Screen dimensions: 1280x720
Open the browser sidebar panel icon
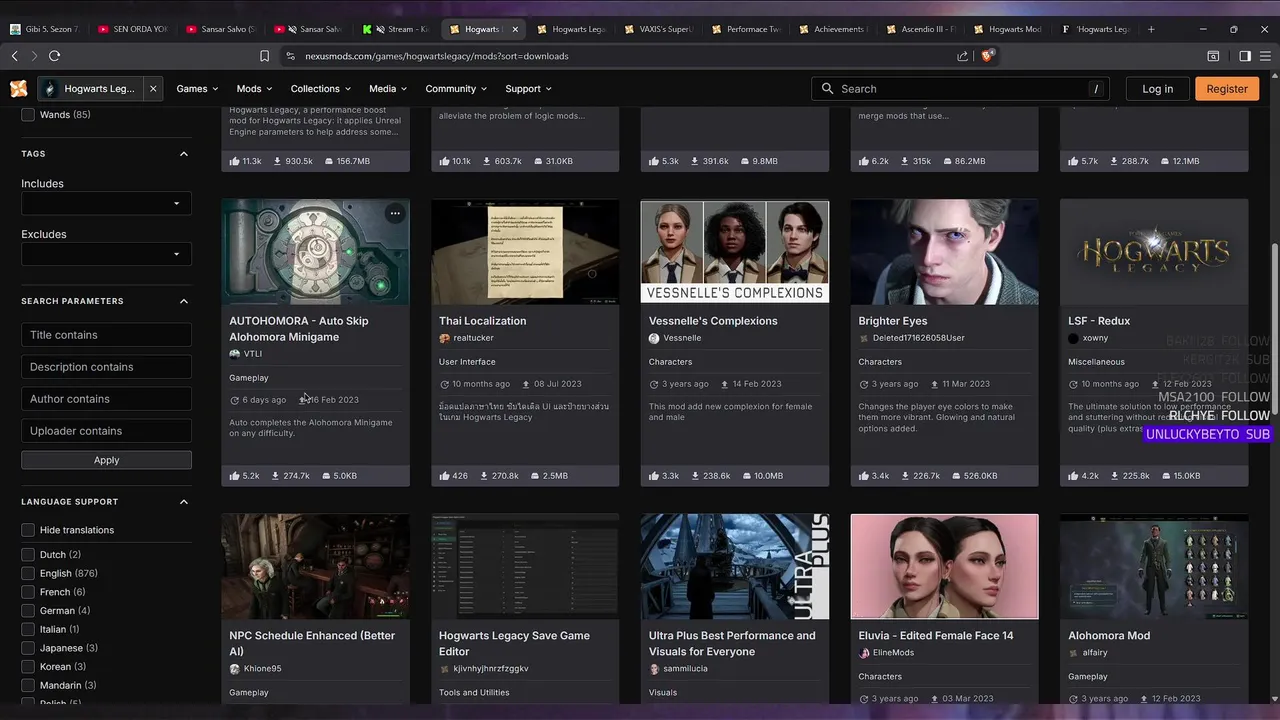coord(1245,56)
